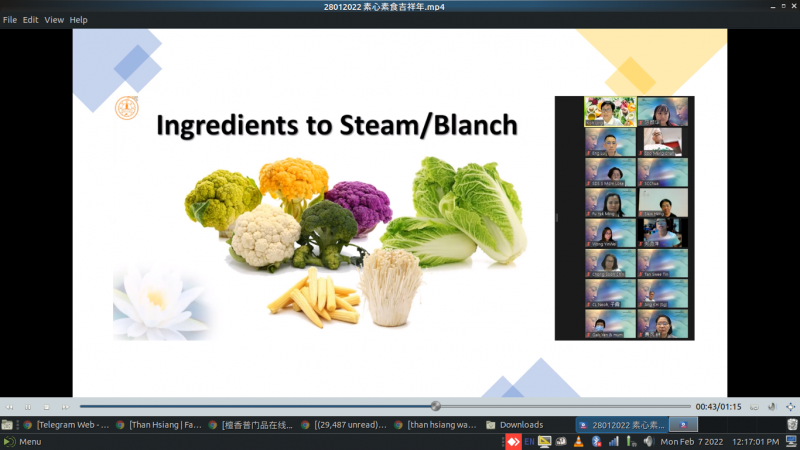Switch to the Downloads folder taskbar window

tap(515, 424)
